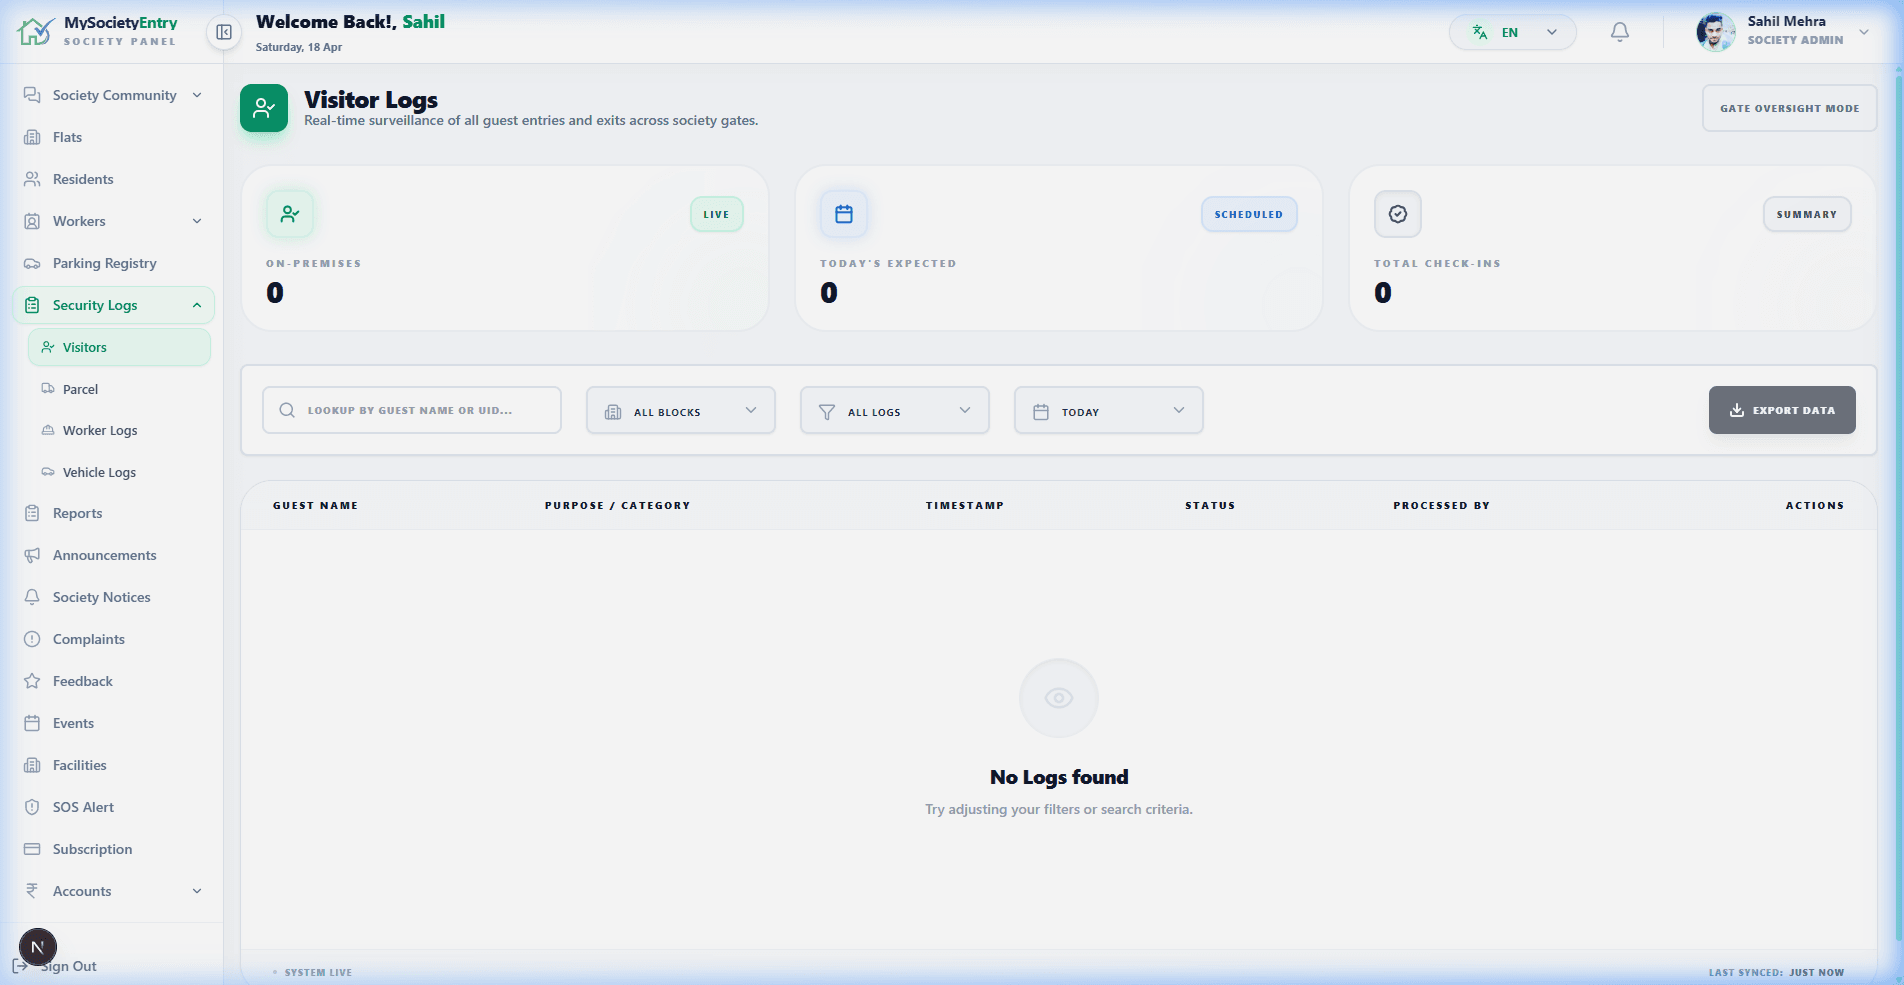This screenshot has height=985, width=1904.
Task: Open Parcel logs from the sidebar
Action: pos(80,389)
